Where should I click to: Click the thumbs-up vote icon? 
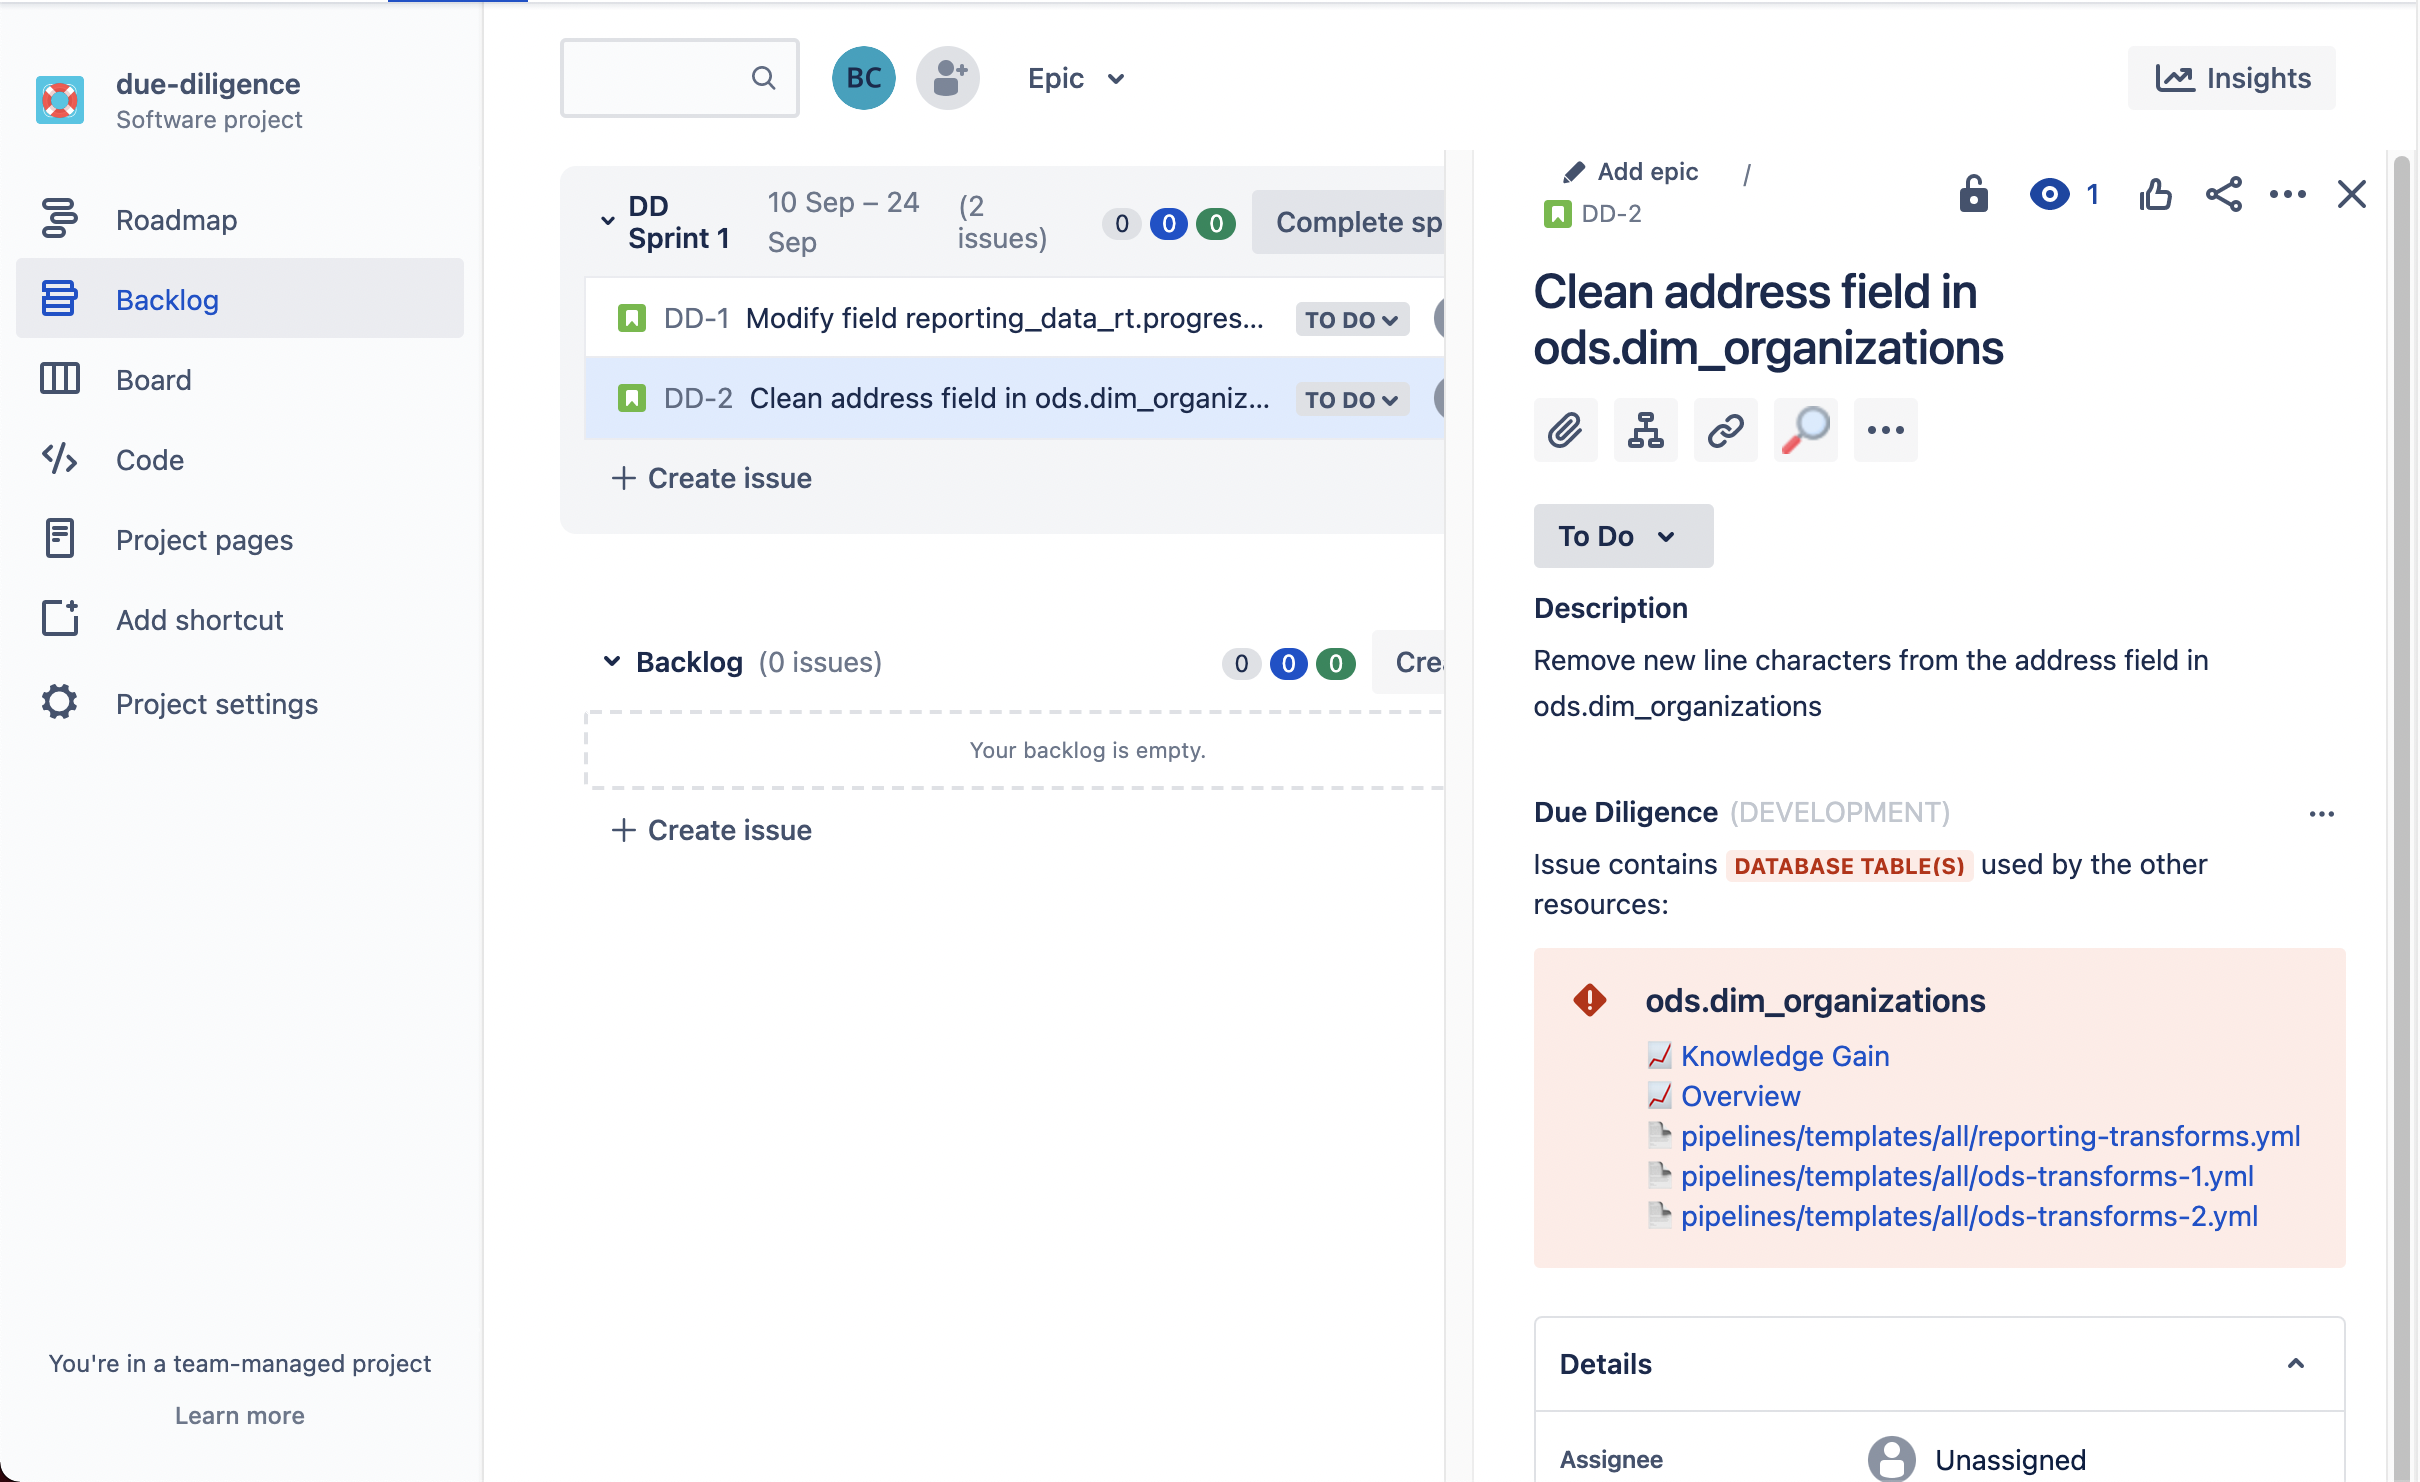[x=2155, y=194]
